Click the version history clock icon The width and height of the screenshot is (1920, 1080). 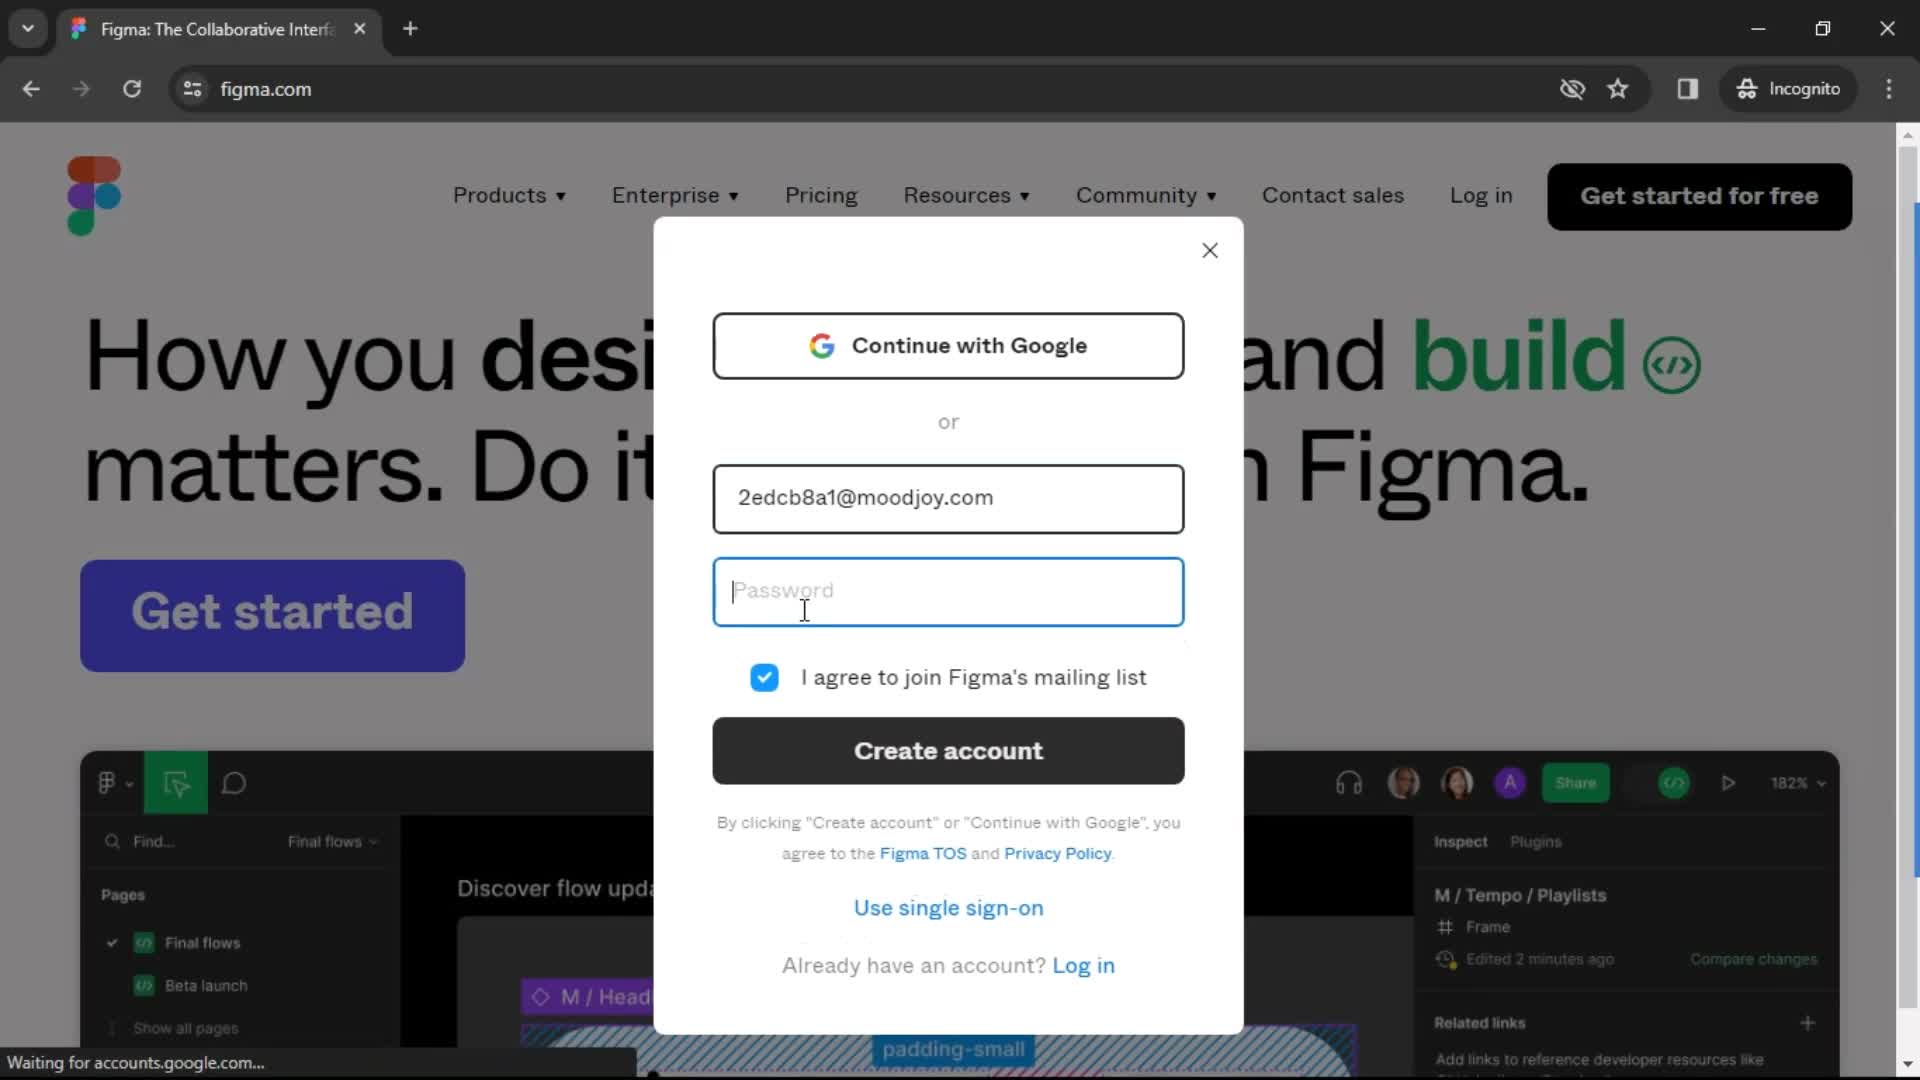[1446, 960]
